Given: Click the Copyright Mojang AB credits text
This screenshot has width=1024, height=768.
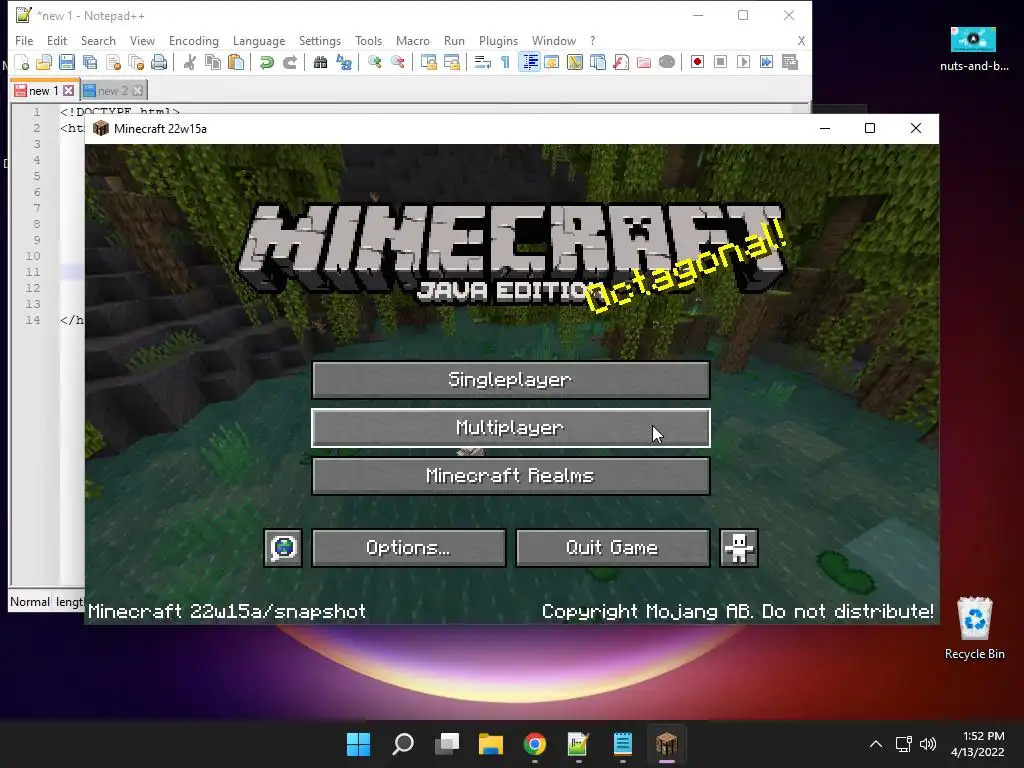Looking at the screenshot, I should pyautogui.click(x=737, y=612).
